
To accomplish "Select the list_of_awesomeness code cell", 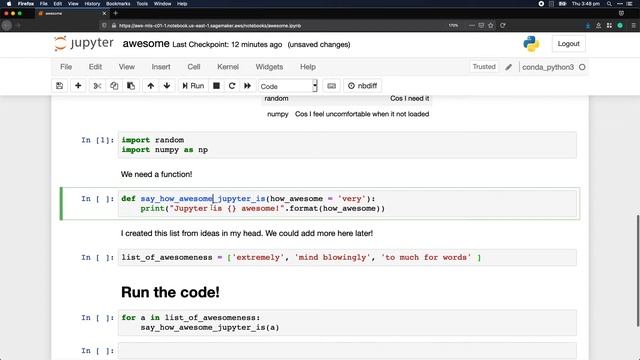I will click(x=347, y=258).
